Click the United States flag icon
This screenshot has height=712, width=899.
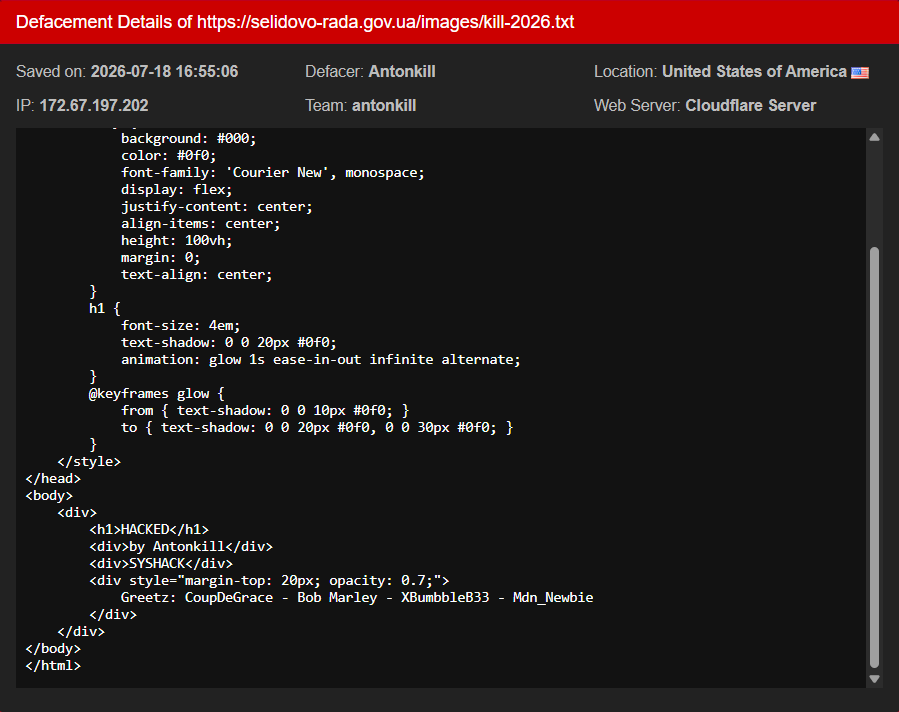[860, 72]
